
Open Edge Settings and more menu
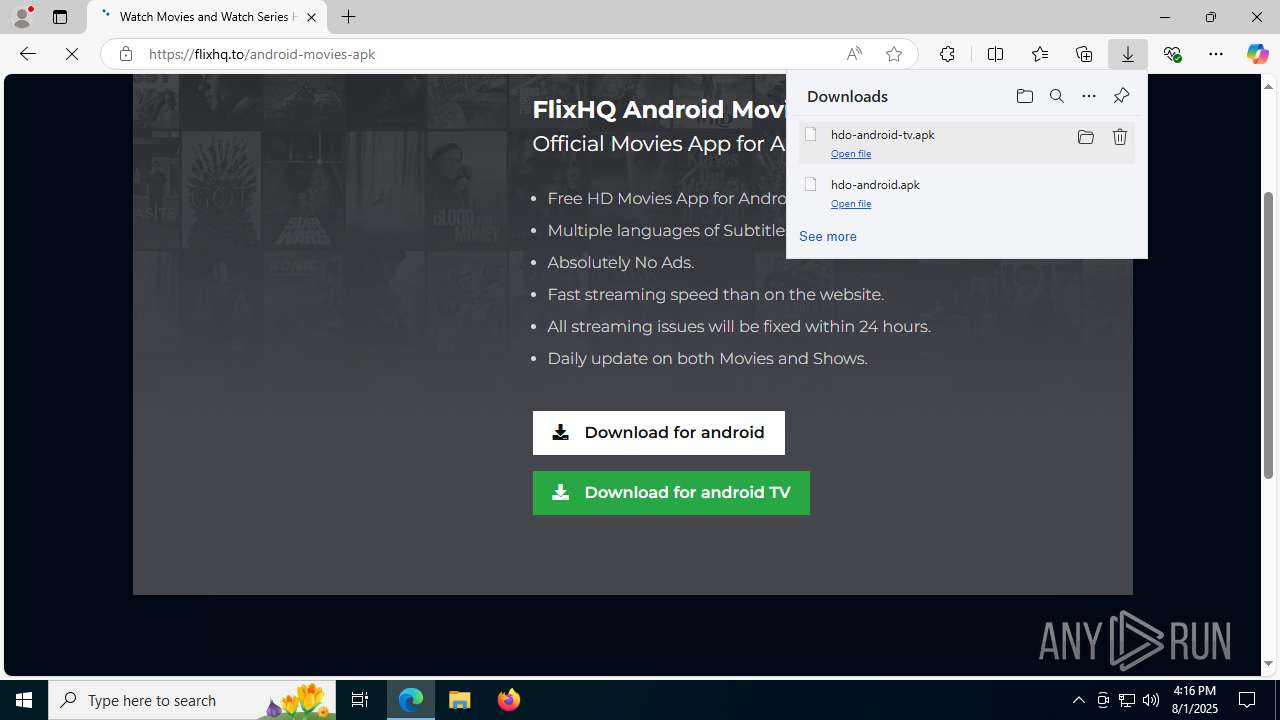pyautogui.click(x=1216, y=54)
